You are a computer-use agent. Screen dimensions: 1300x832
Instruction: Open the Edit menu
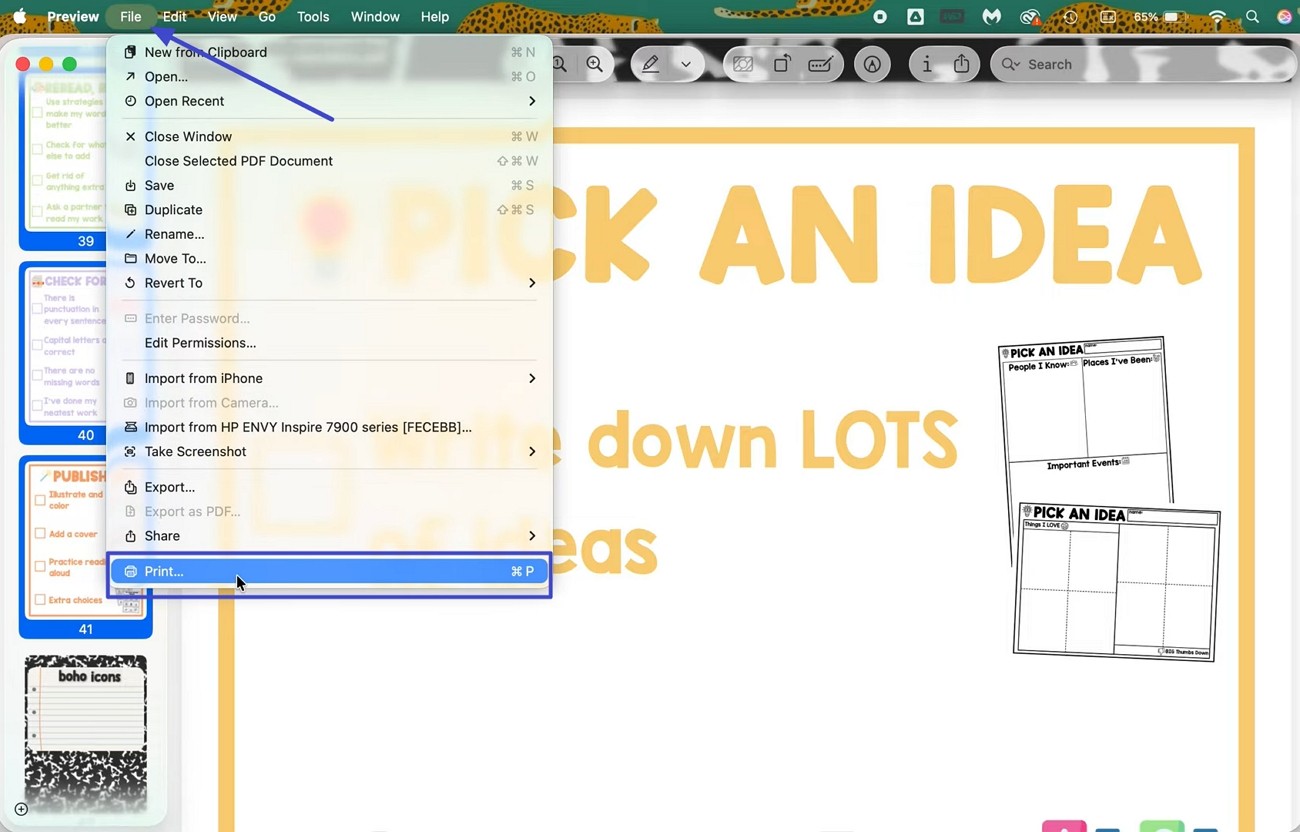coord(175,16)
